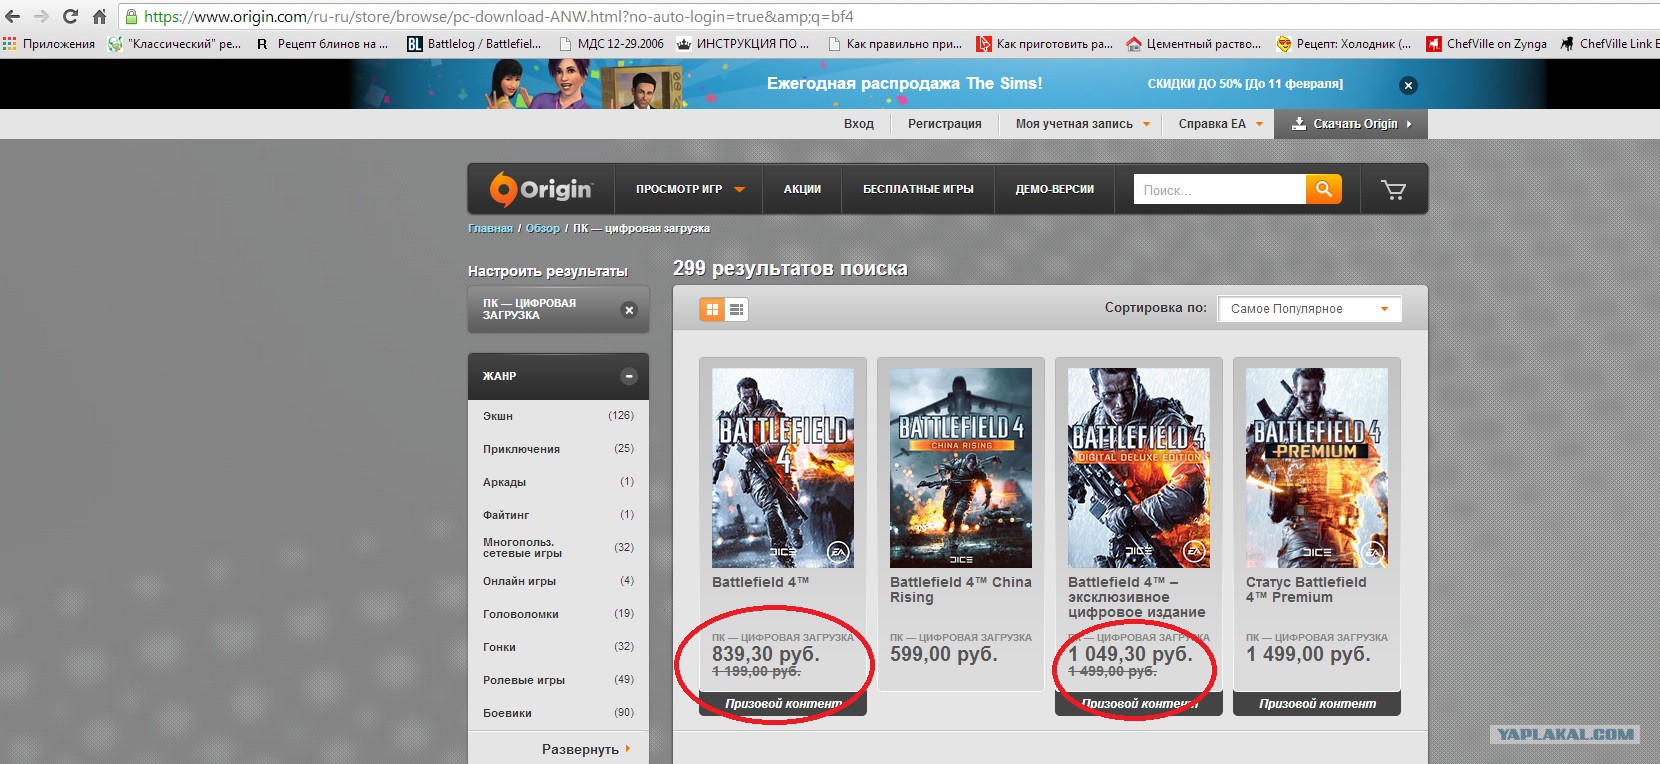
Task: Remove the ПК — цифровая загрузка filter
Action: [629, 310]
